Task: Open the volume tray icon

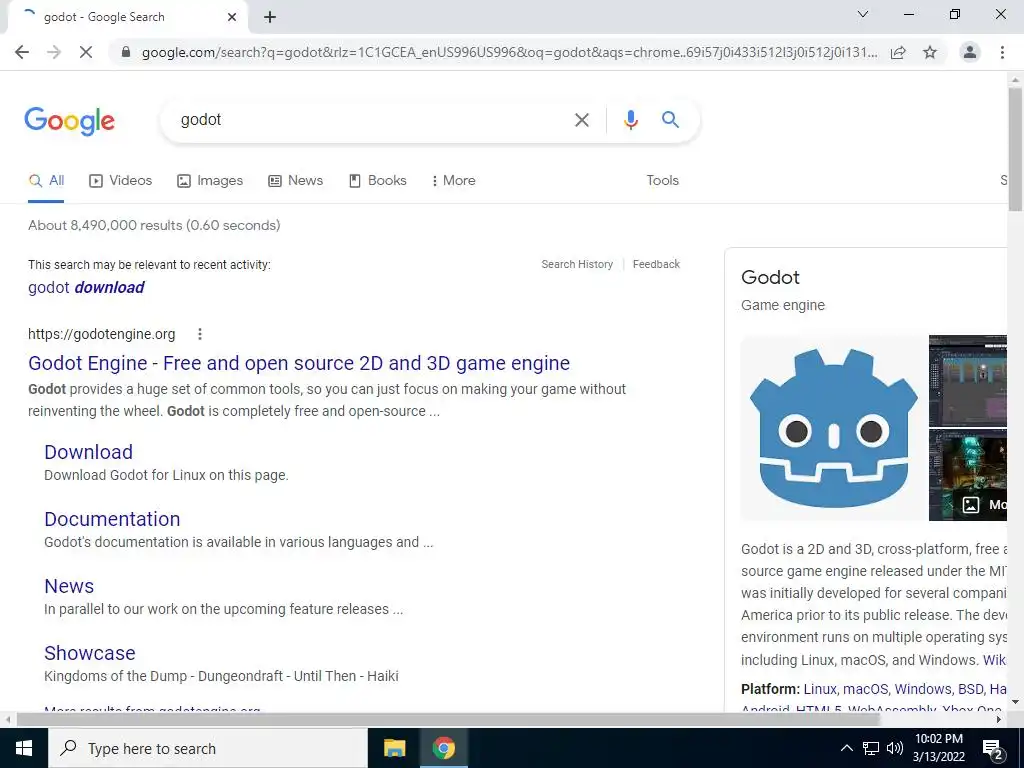Action: tap(895, 748)
